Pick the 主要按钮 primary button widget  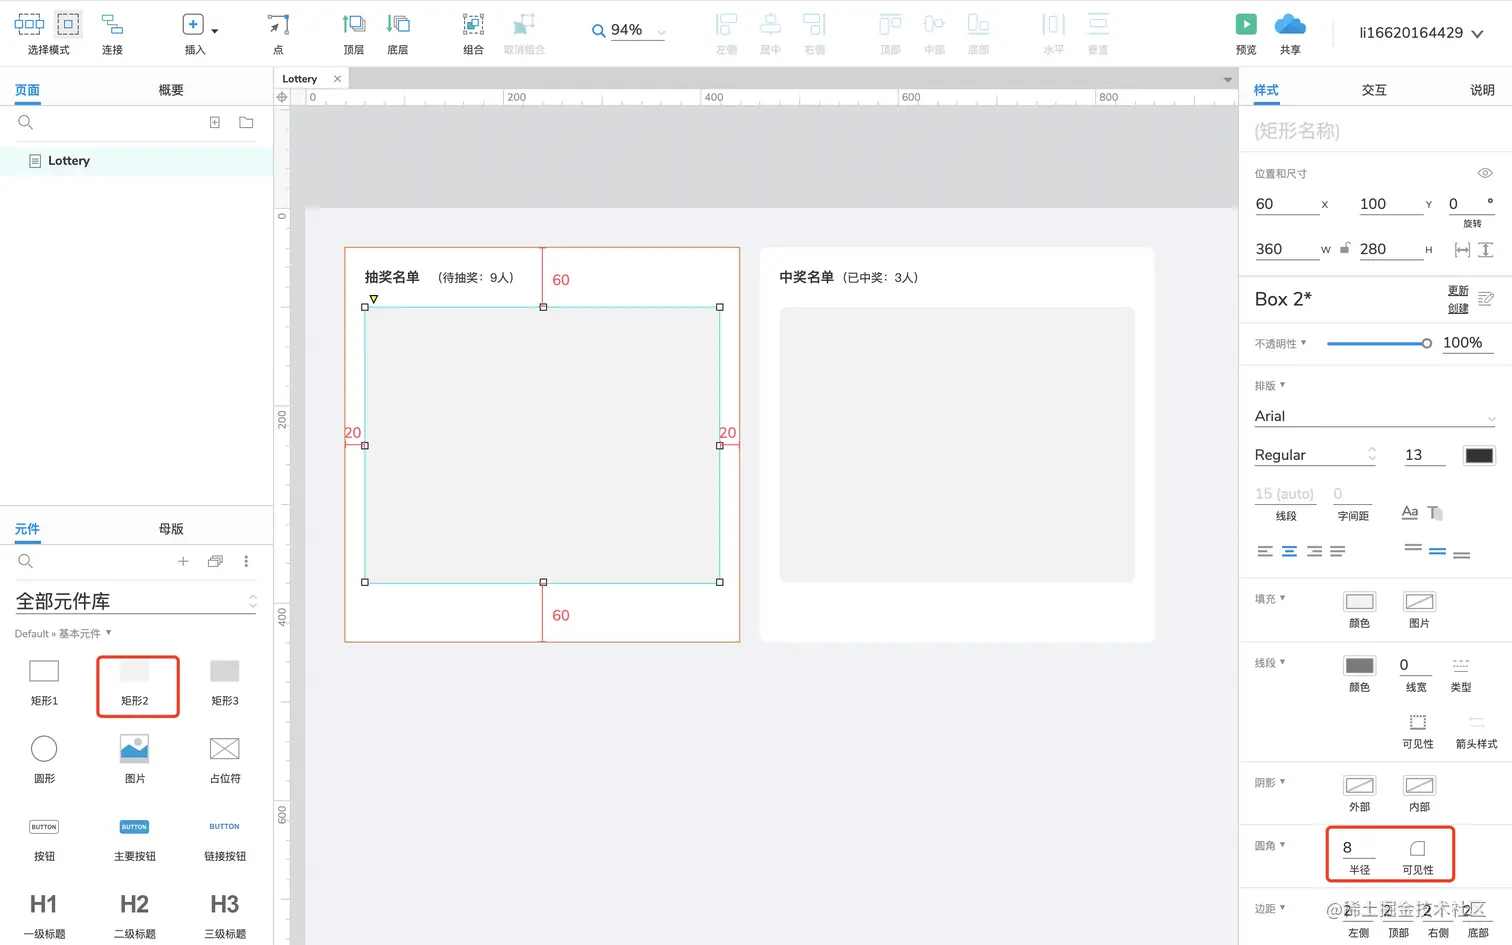pos(135,839)
